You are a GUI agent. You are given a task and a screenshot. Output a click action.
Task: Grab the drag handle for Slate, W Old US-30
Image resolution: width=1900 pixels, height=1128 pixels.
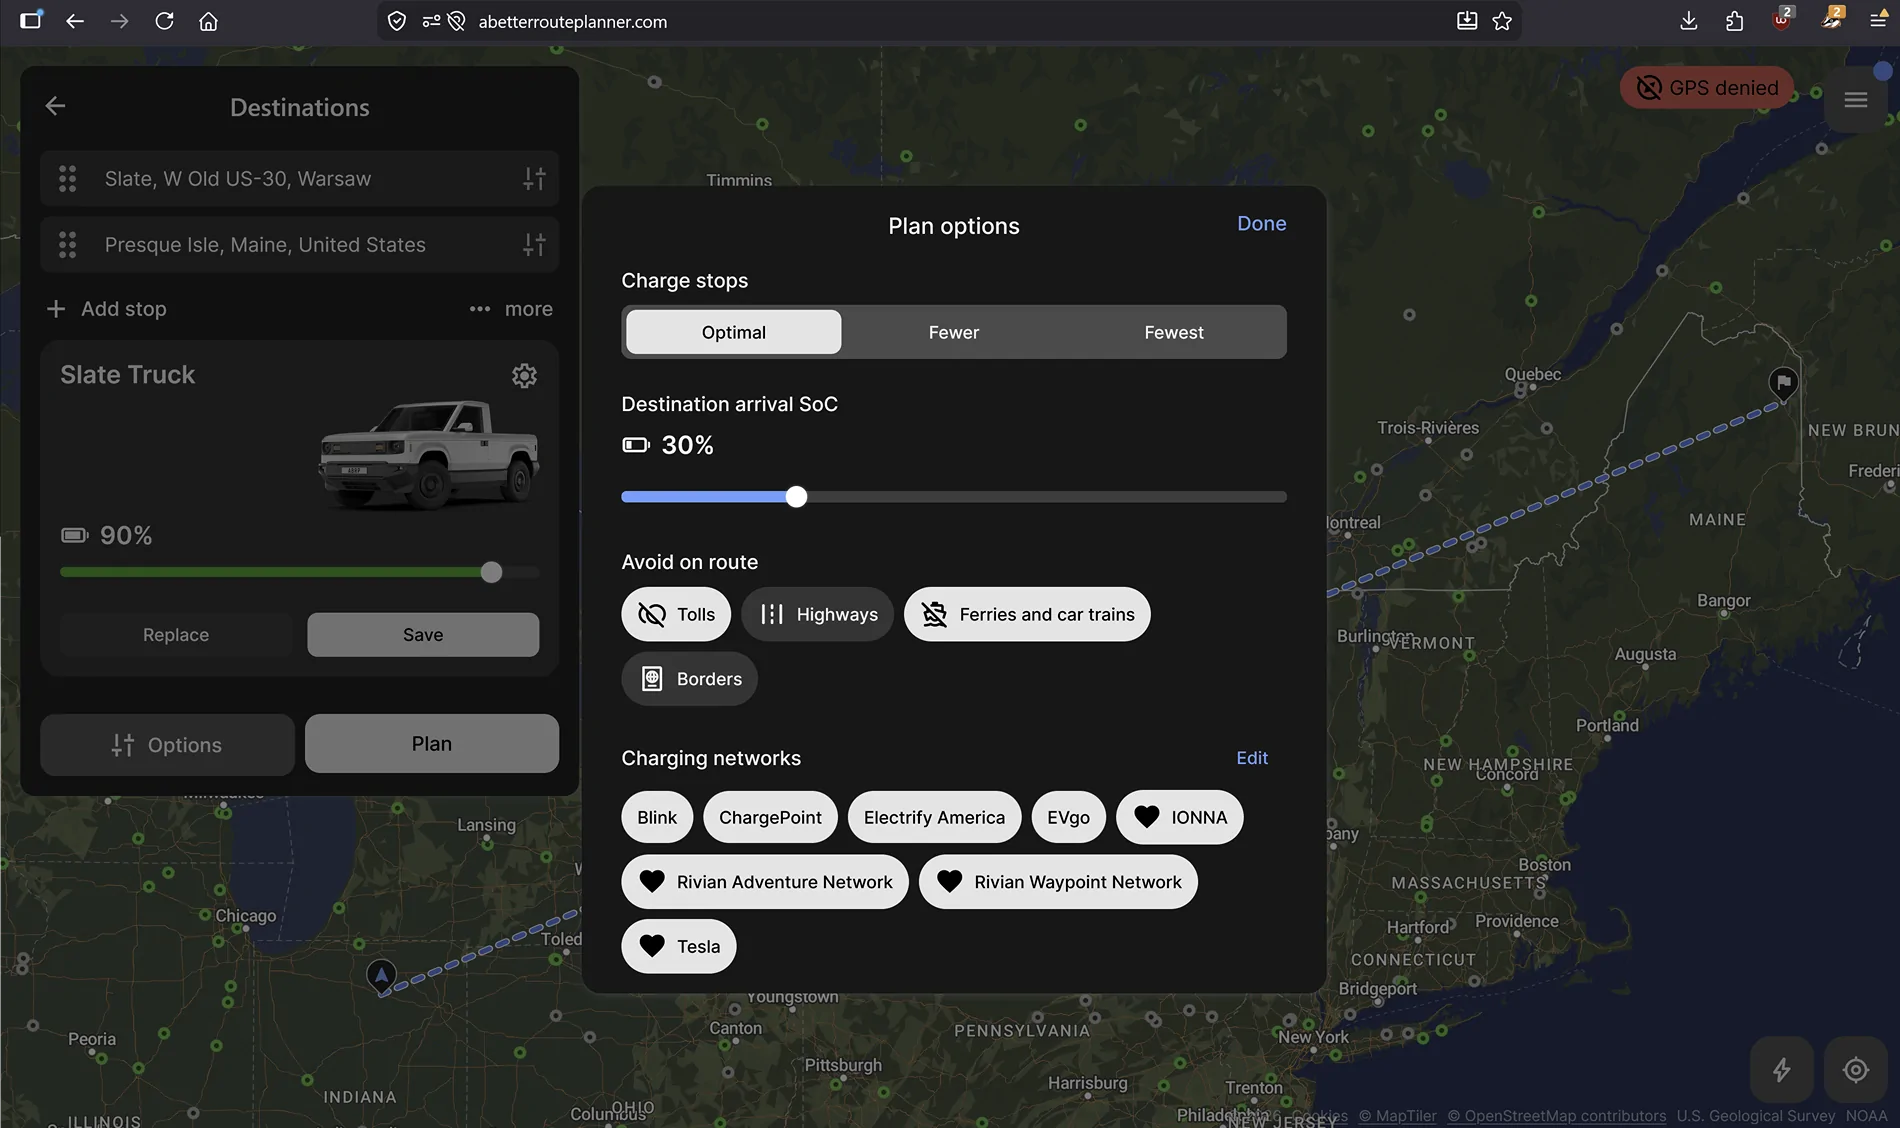(x=67, y=179)
